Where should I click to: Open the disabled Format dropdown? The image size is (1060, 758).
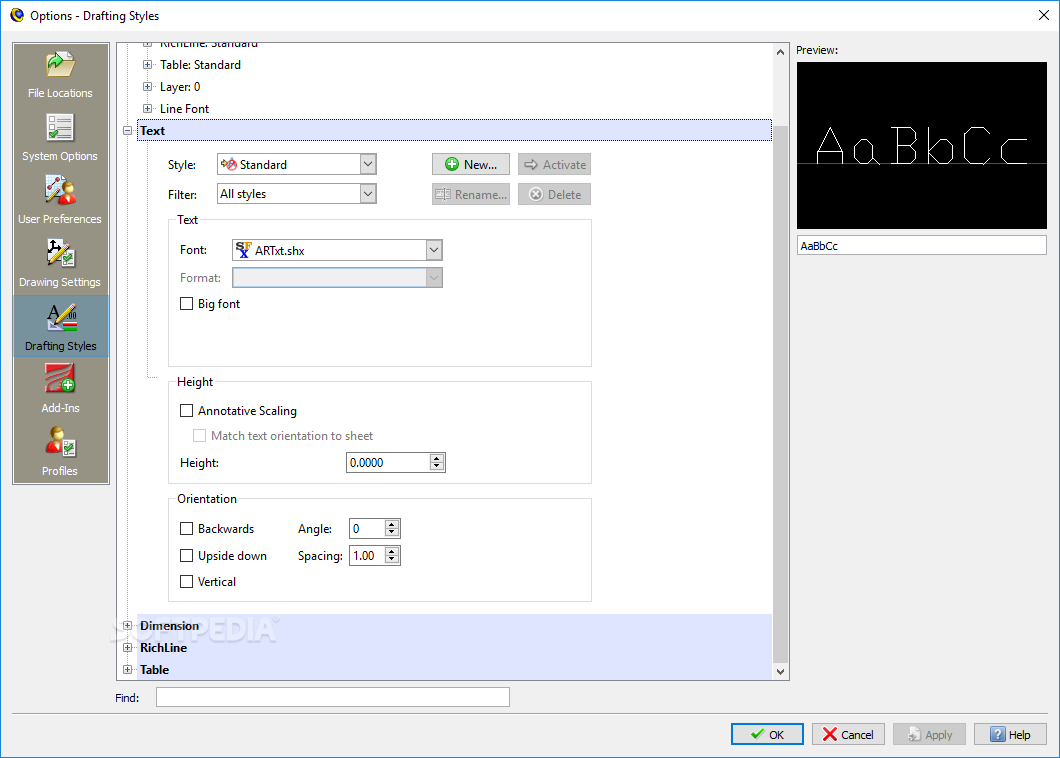click(x=434, y=278)
